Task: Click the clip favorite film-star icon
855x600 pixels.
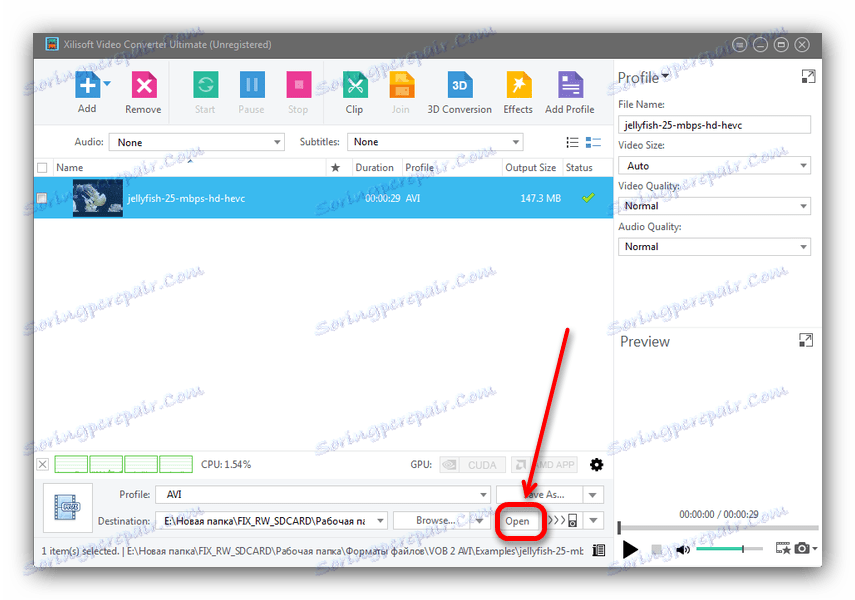Action: click(x=783, y=548)
